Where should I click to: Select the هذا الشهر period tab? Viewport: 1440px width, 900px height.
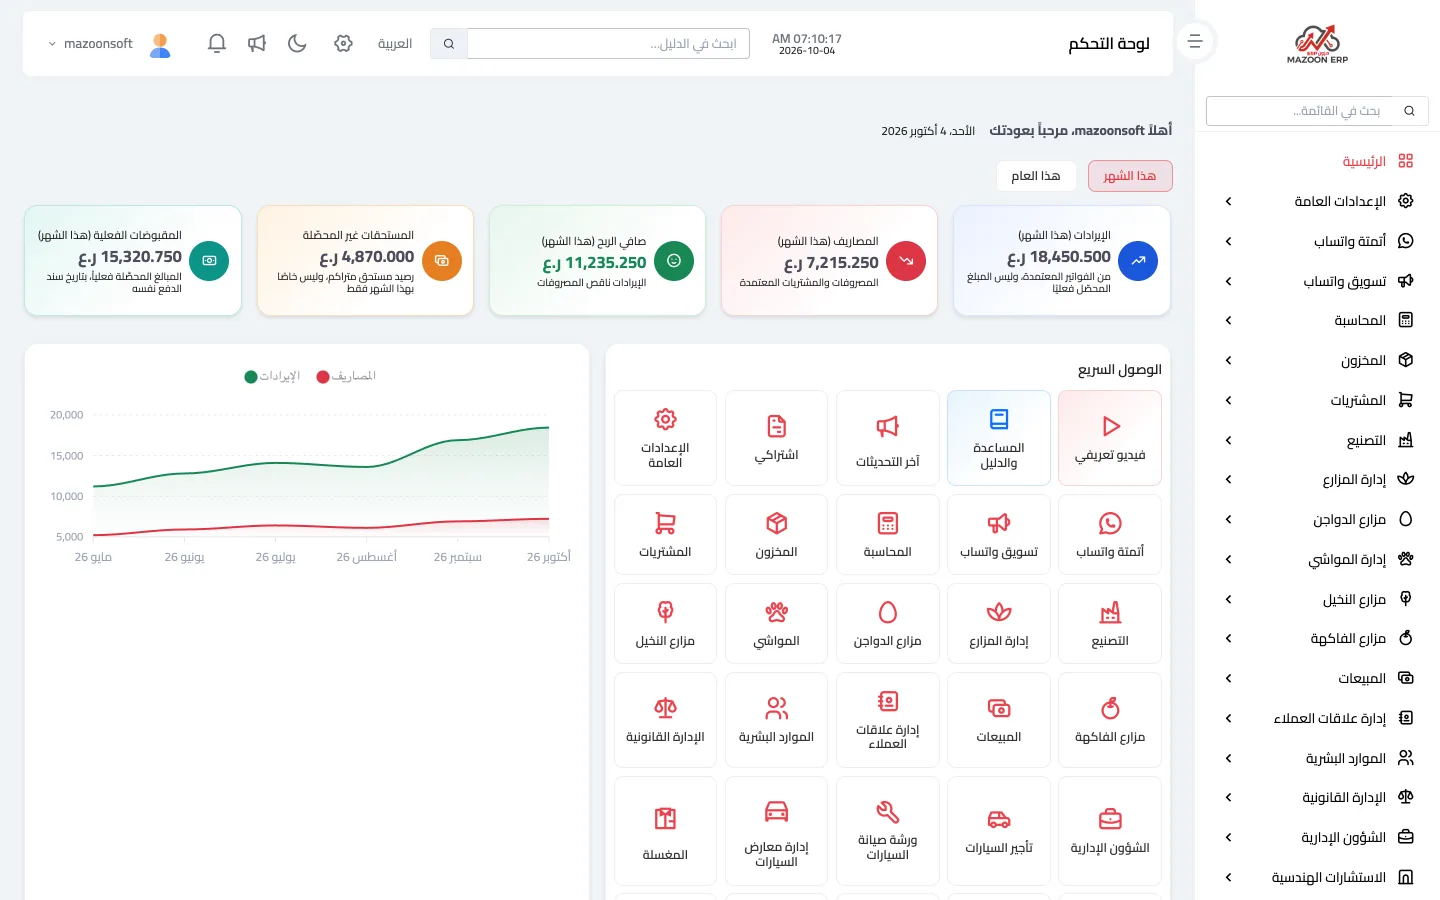click(1130, 176)
